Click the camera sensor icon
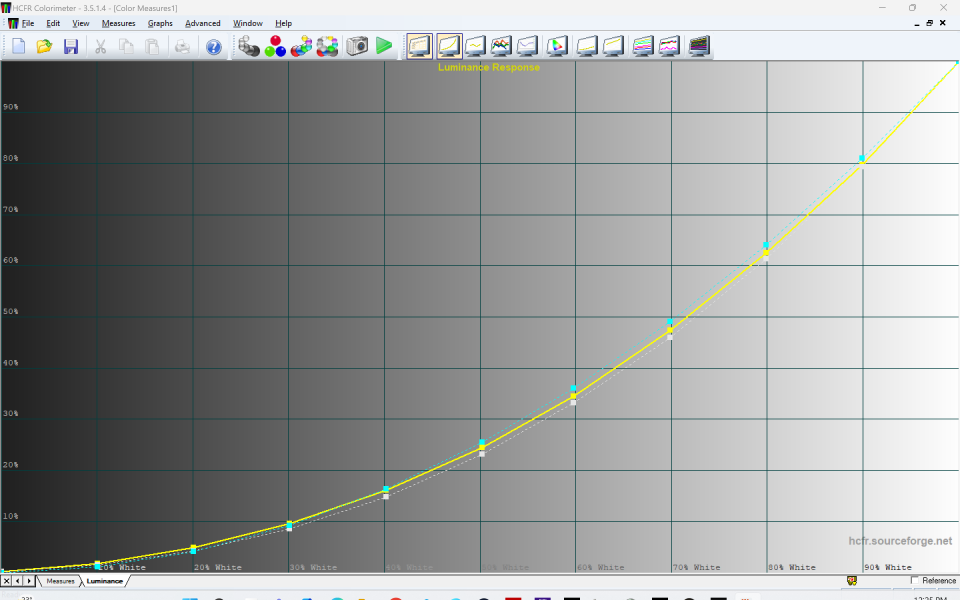The image size is (960, 600). [x=357, y=46]
